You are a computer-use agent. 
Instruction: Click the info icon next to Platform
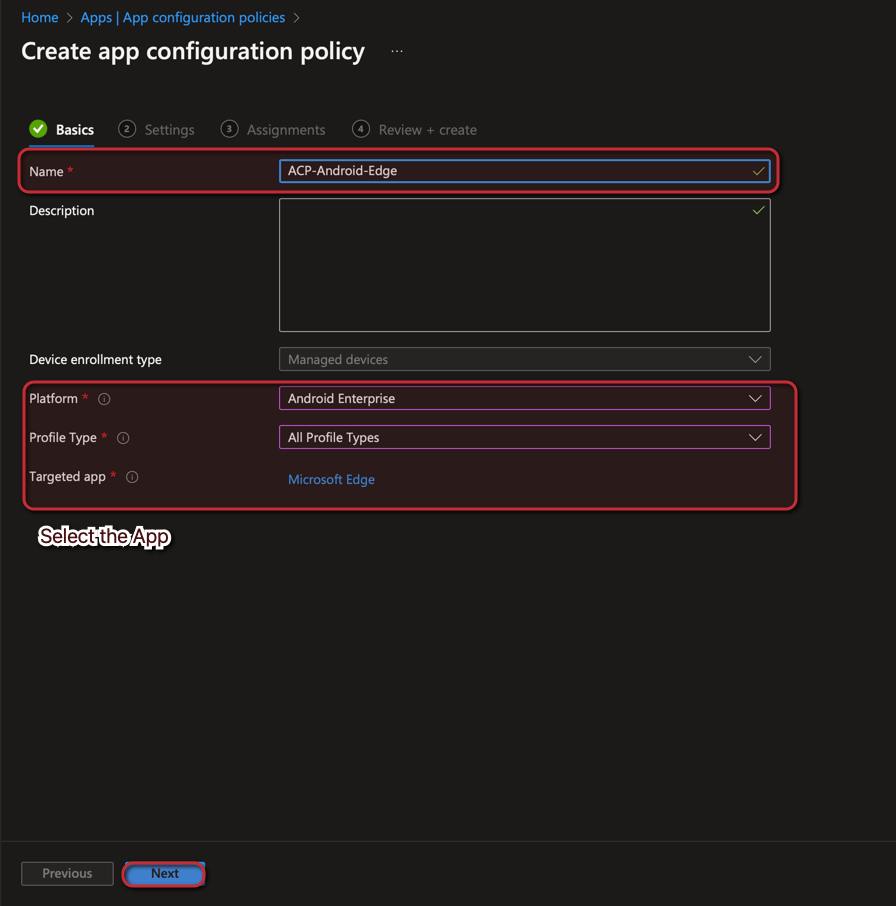tap(104, 399)
